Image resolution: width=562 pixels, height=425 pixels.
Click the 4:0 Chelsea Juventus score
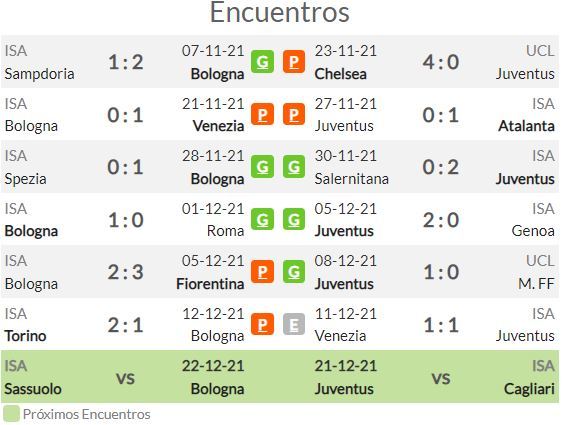click(x=441, y=62)
